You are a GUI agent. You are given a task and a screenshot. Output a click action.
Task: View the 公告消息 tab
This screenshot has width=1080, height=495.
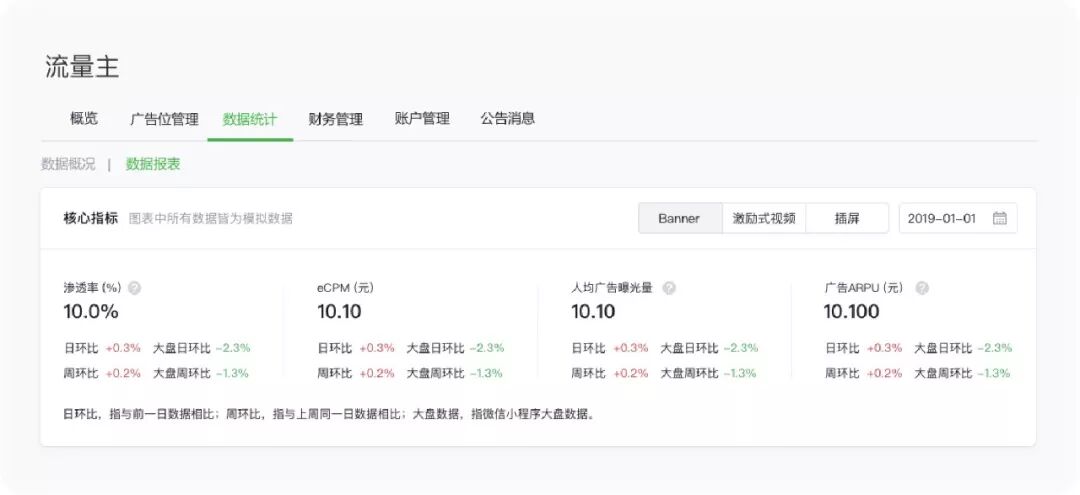coord(507,119)
